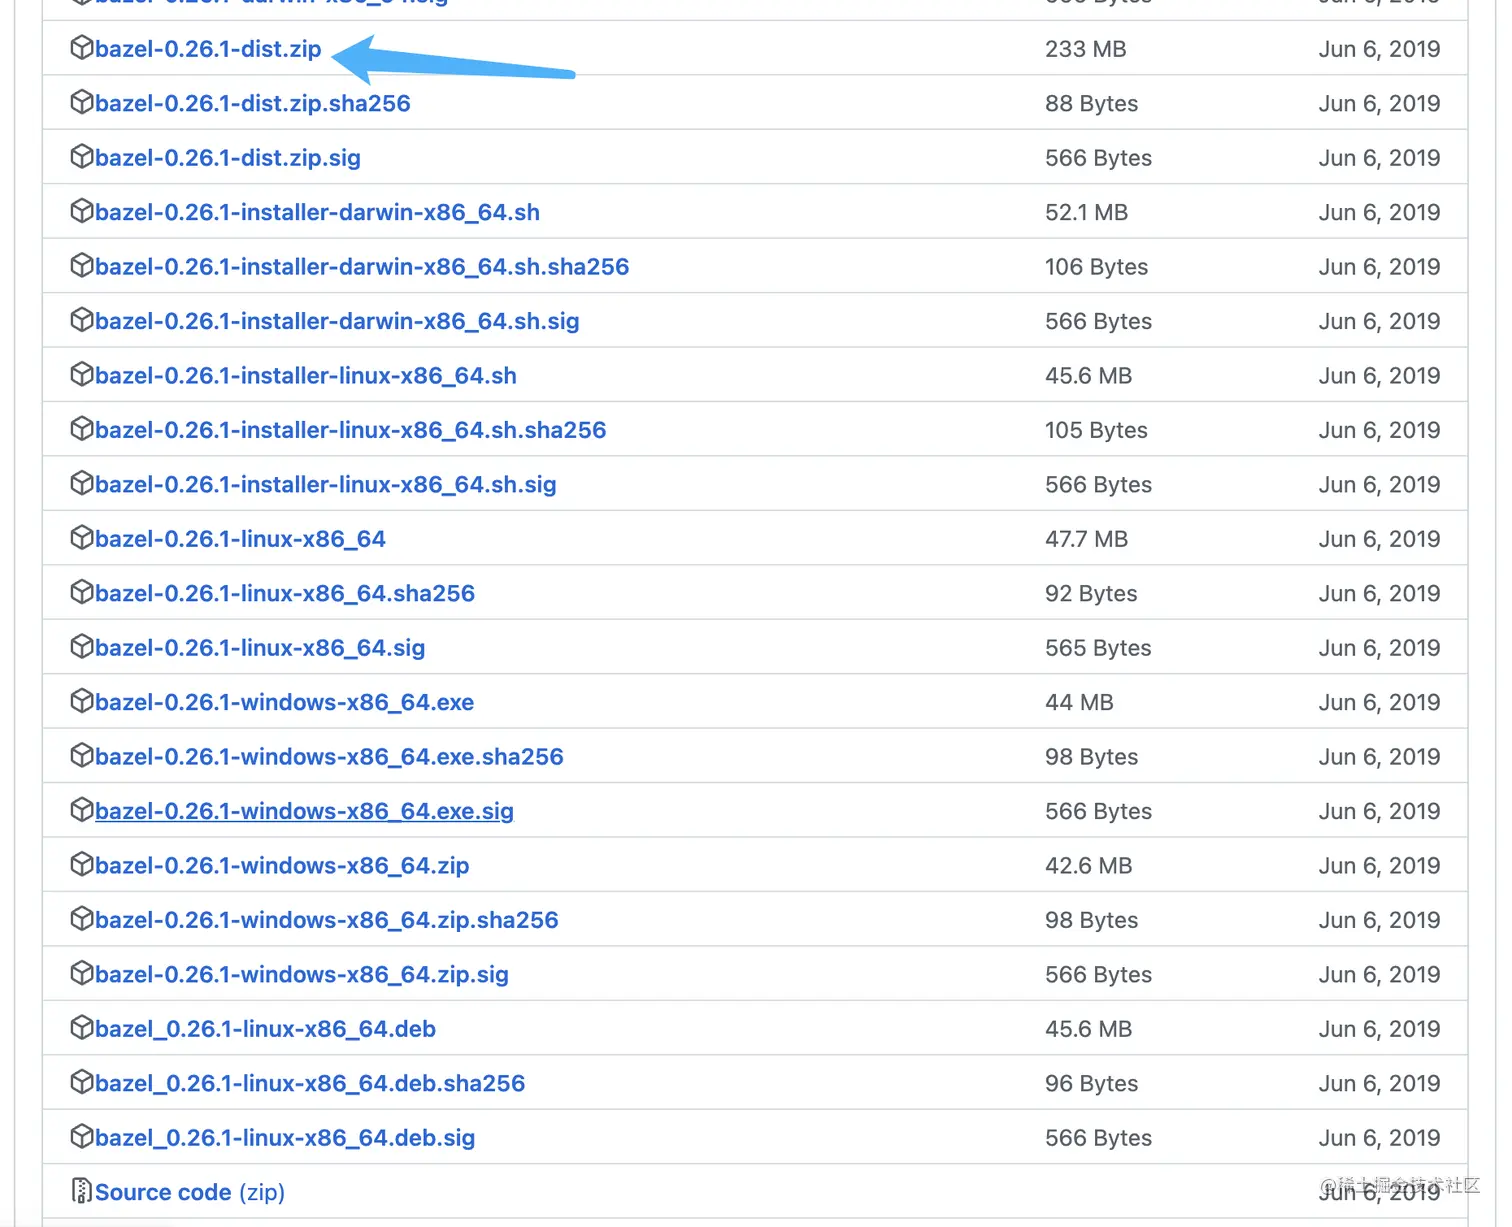Click package icon beside installer-darwin-x86_64.sh.sig
This screenshot has width=1512, height=1227.
pos(81,320)
